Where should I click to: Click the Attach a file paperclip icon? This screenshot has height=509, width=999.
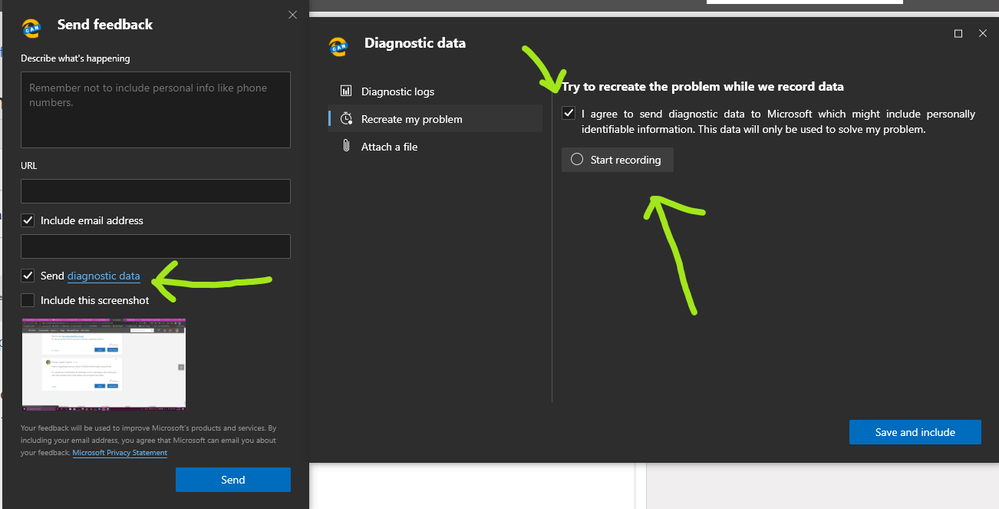pyautogui.click(x=346, y=146)
